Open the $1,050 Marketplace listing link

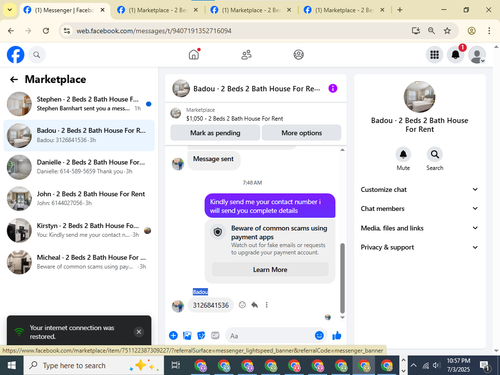coord(234,118)
